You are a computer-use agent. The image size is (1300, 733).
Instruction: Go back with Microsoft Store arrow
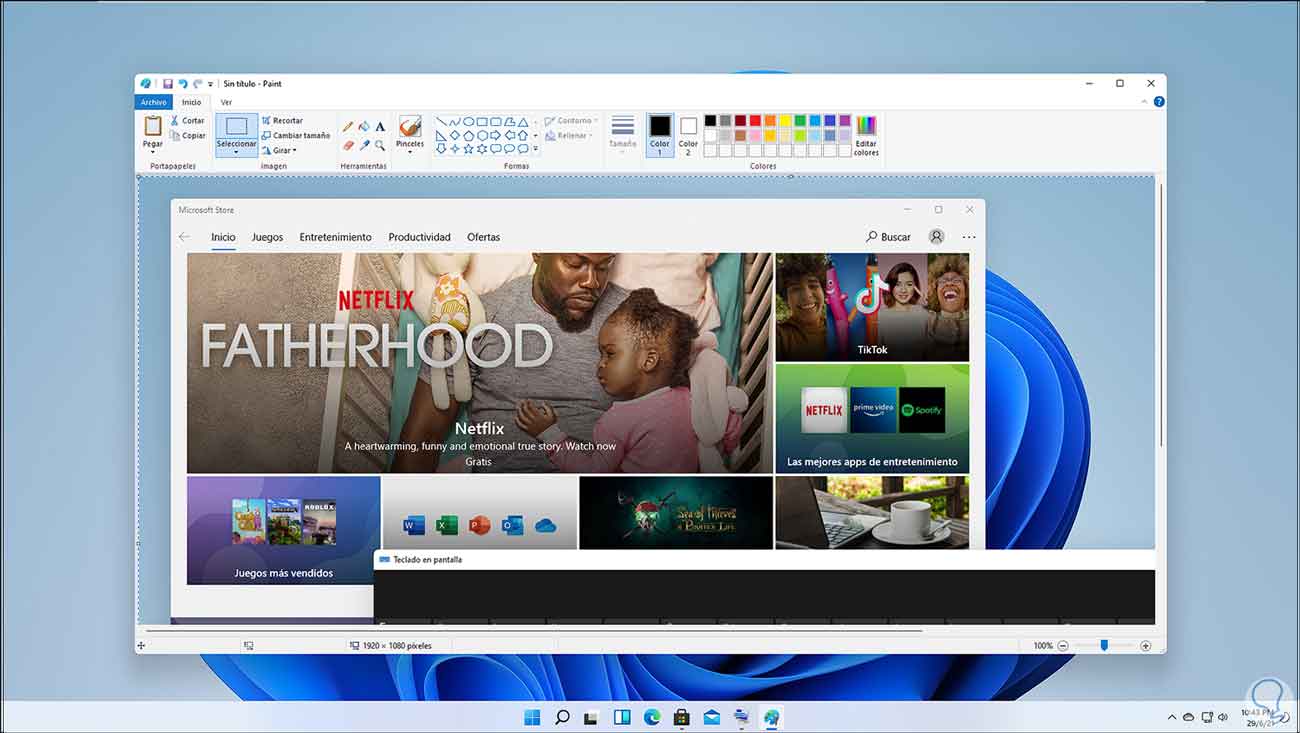tap(184, 237)
